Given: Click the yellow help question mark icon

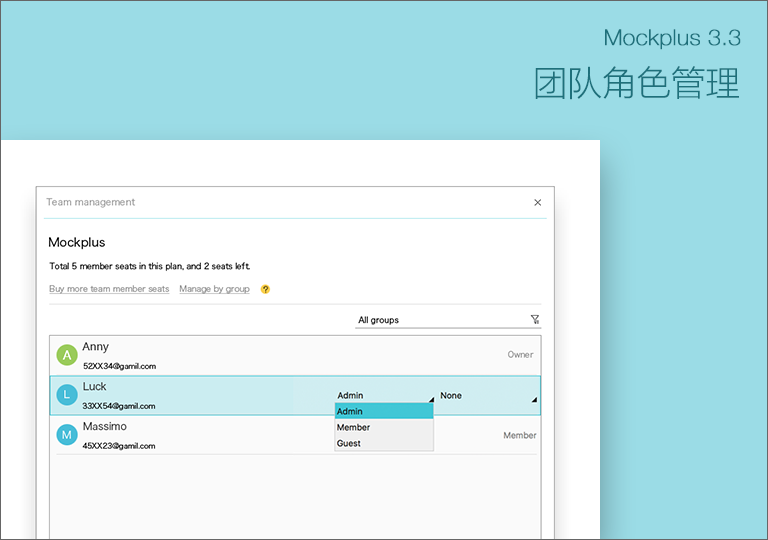Looking at the screenshot, I should point(265,289).
